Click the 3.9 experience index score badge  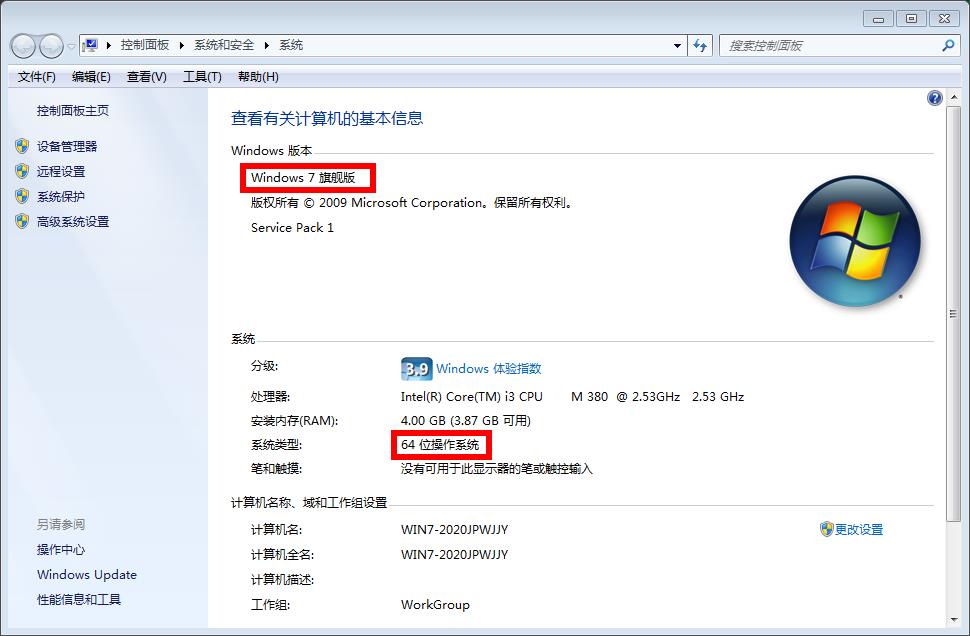(416, 369)
